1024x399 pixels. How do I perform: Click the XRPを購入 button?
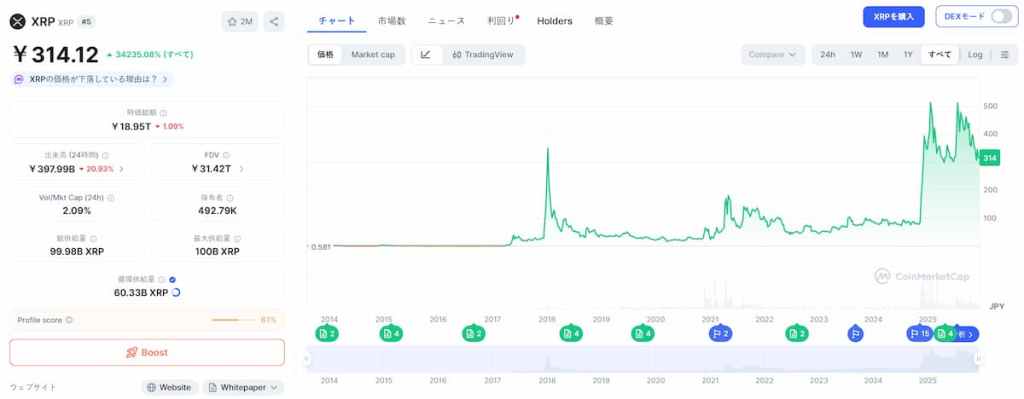pyautogui.click(x=893, y=17)
